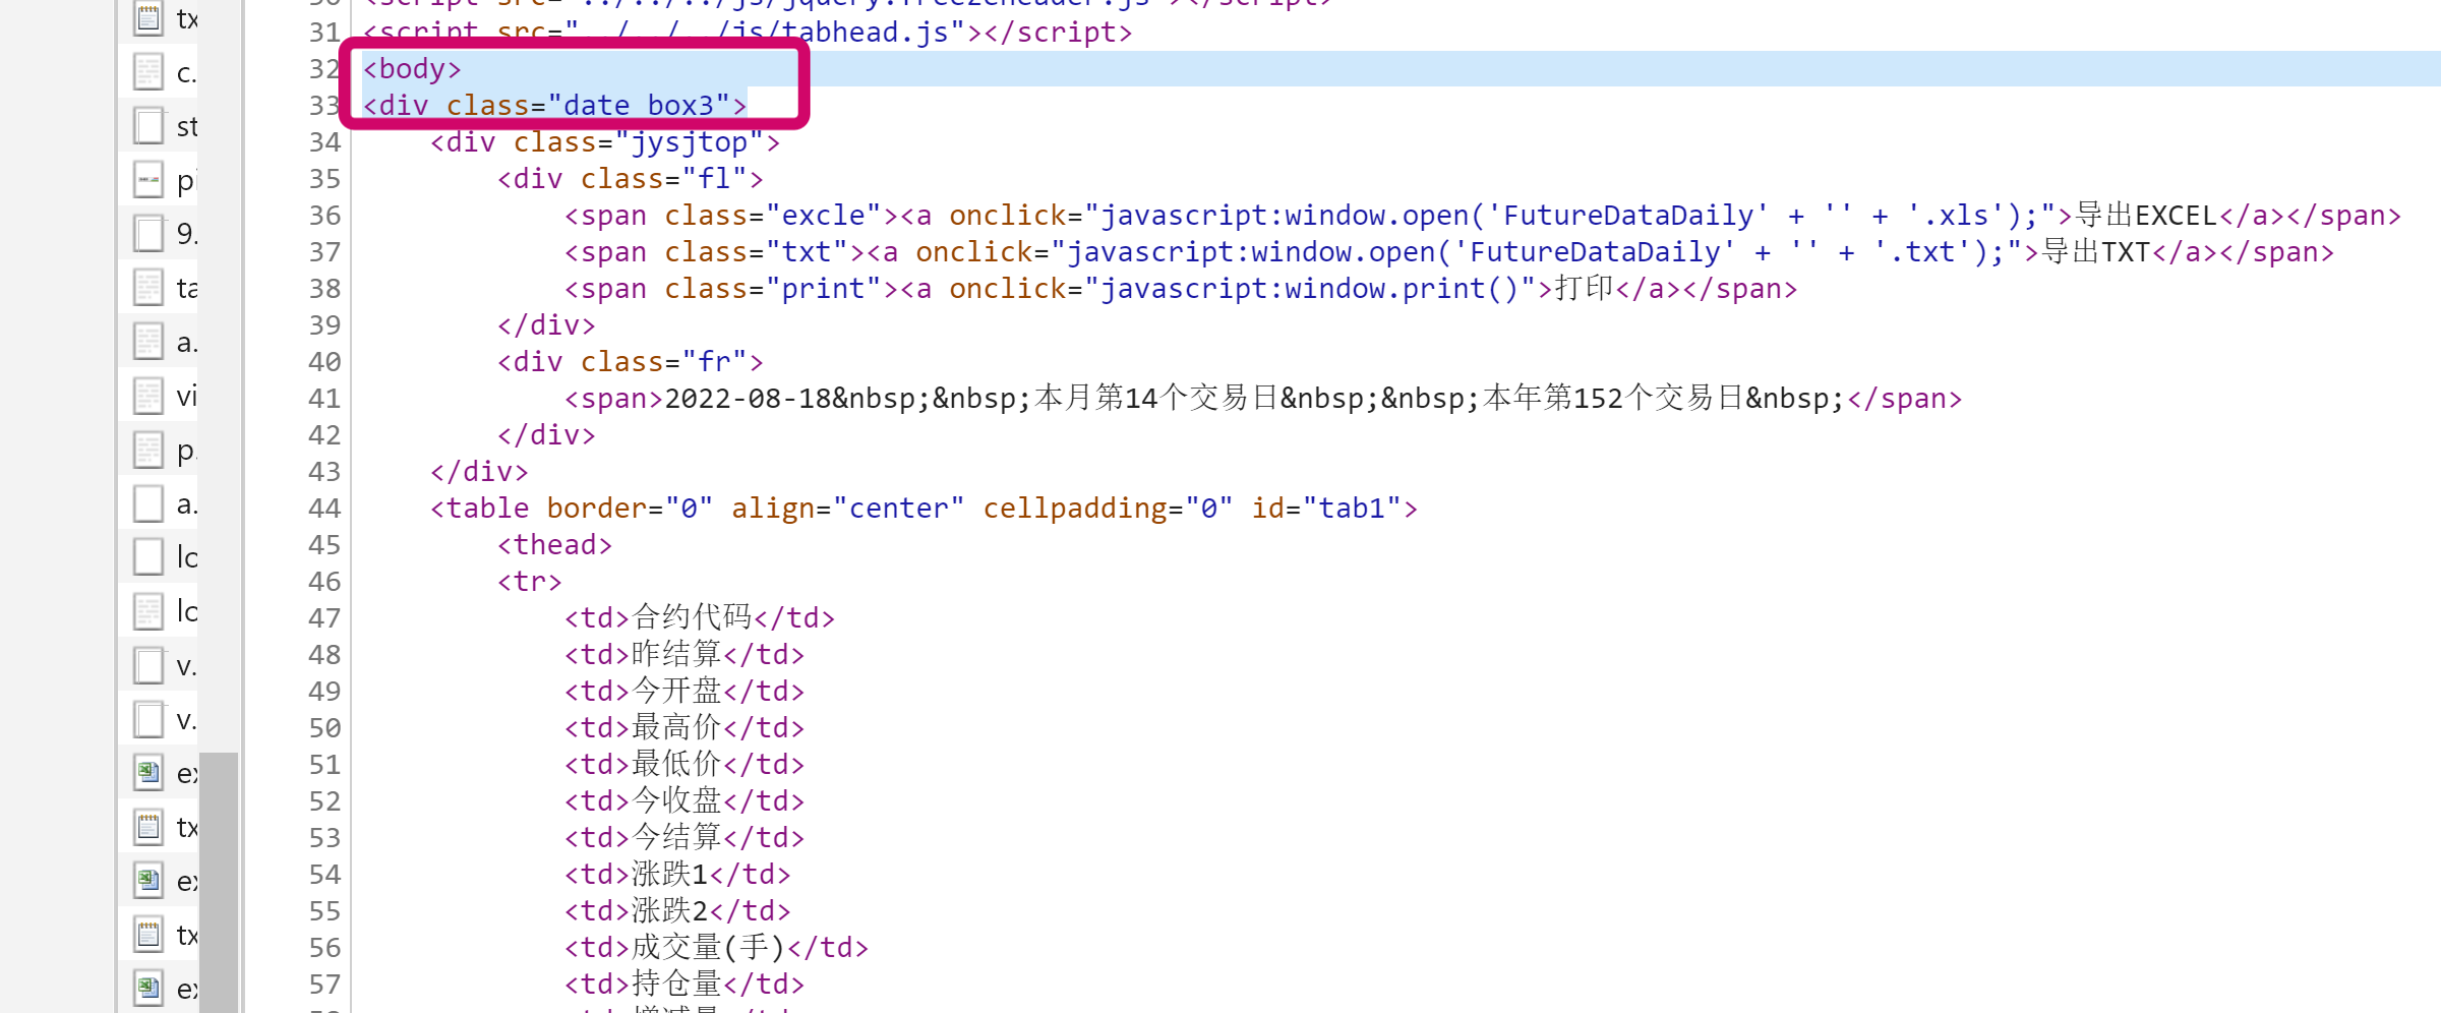This screenshot has height=1013, width=2441.
Task: Click the 成交量(手) cell text
Action: pyautogui.click(x=709, y=948)
